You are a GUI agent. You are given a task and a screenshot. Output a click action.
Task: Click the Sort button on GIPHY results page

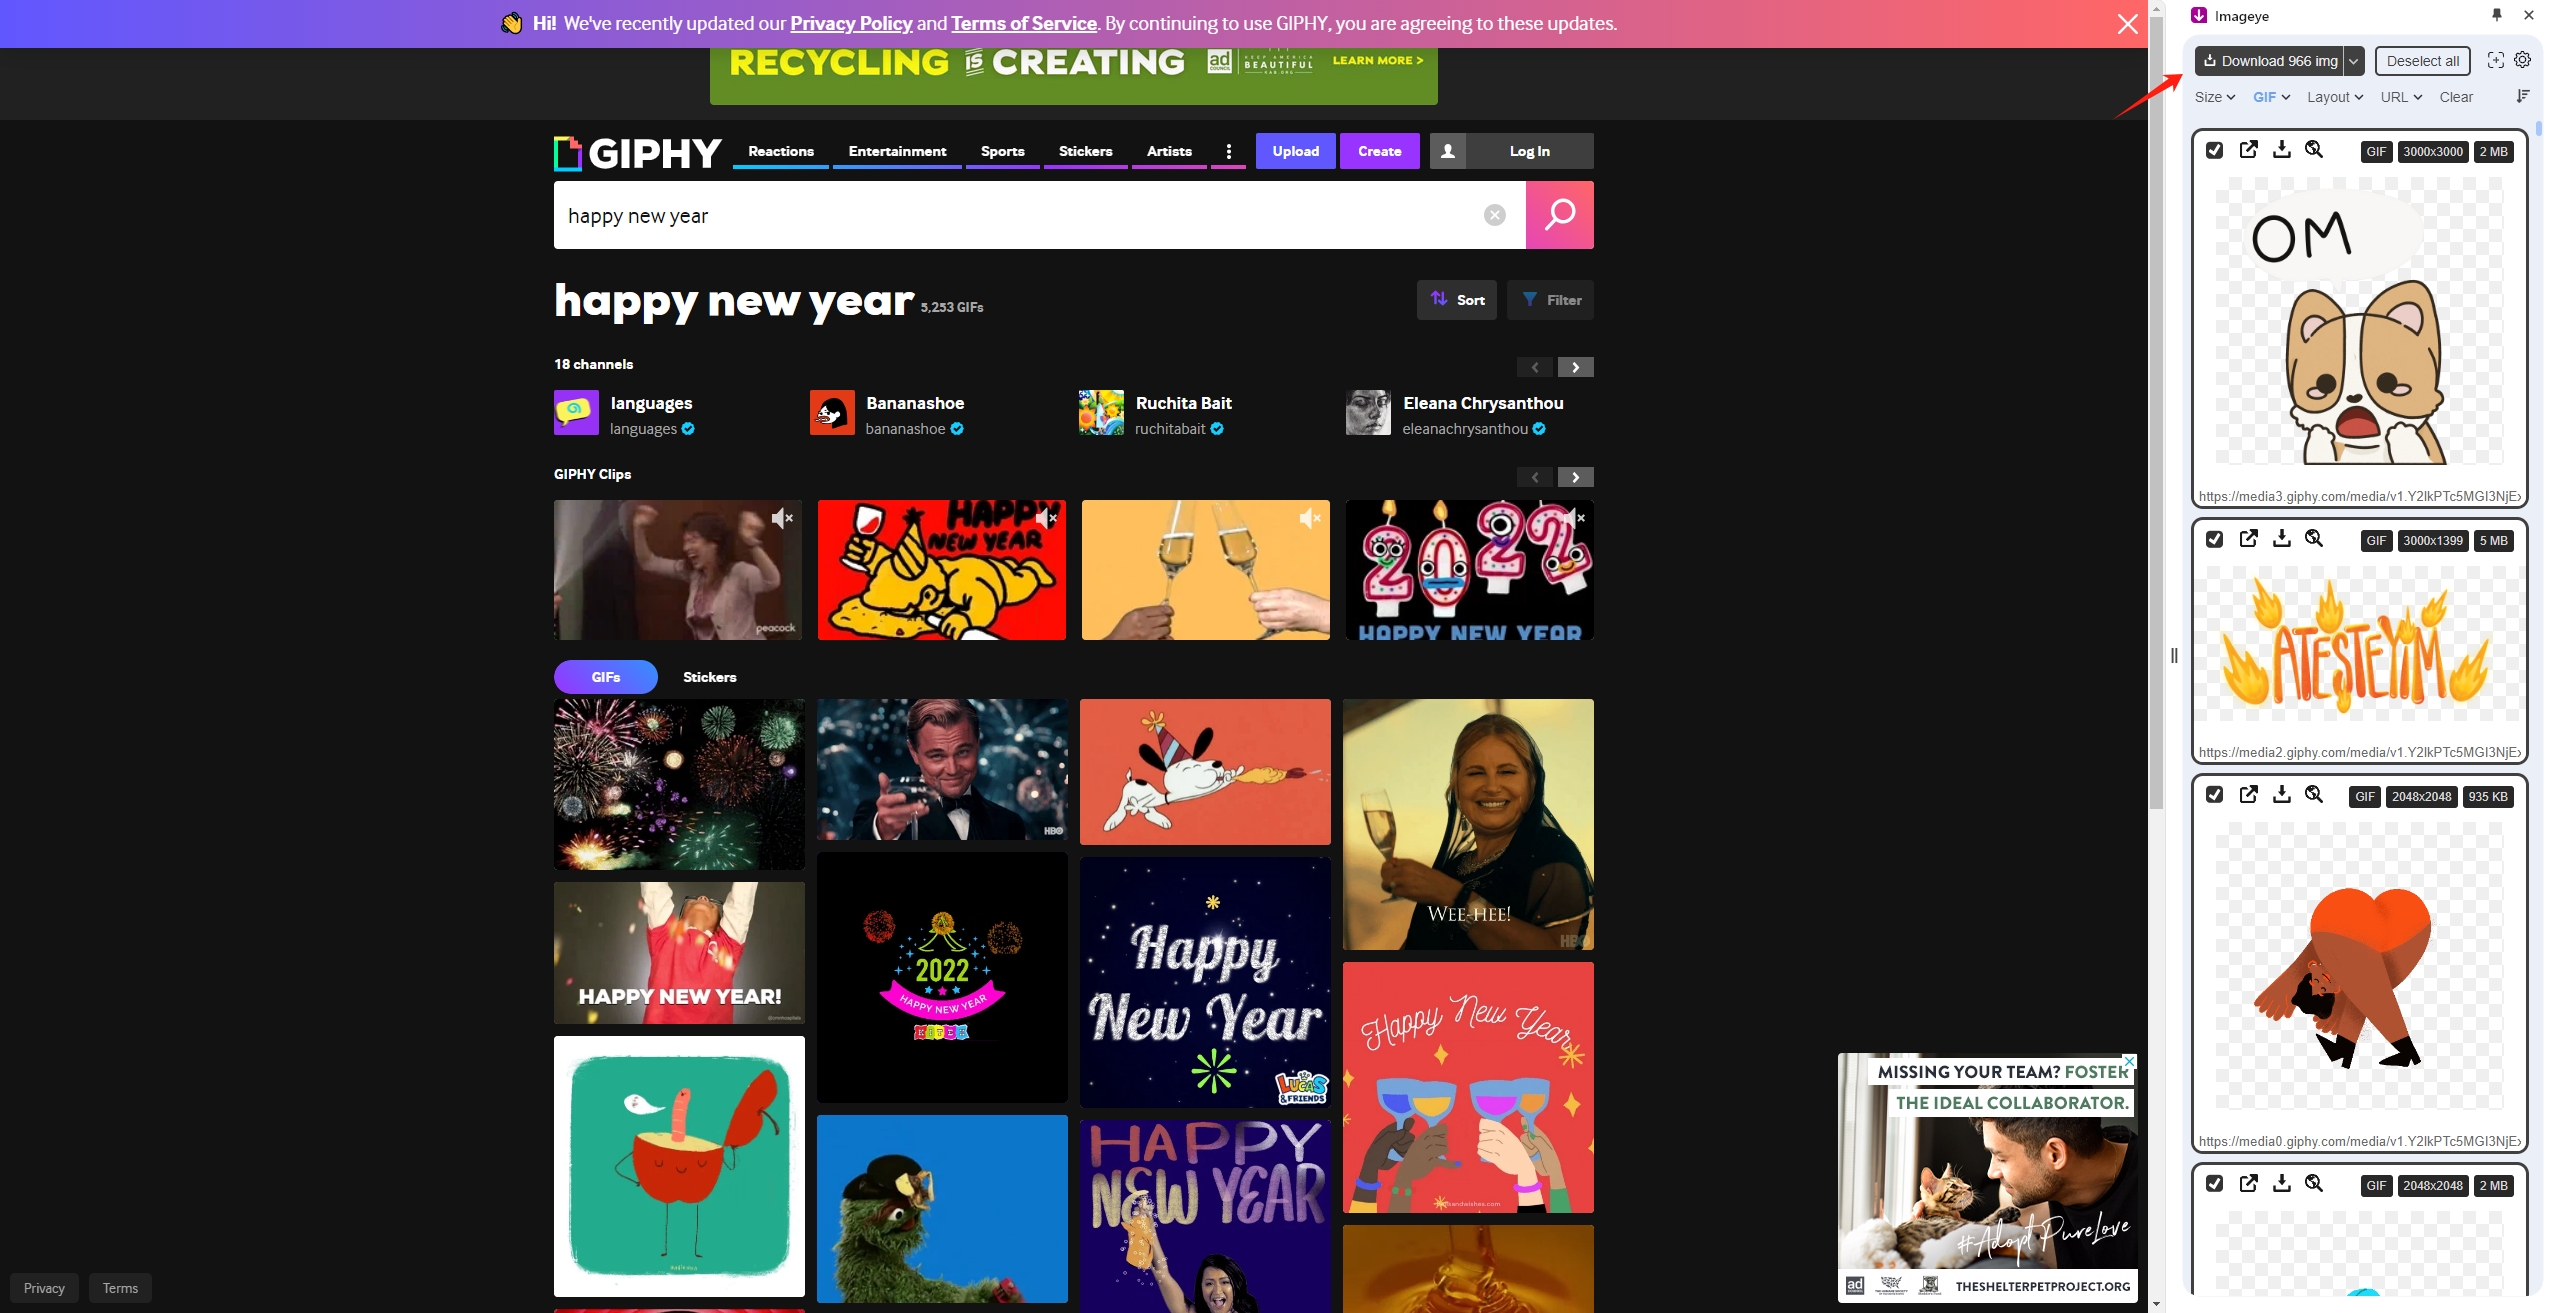click(x=1457, y=300)
